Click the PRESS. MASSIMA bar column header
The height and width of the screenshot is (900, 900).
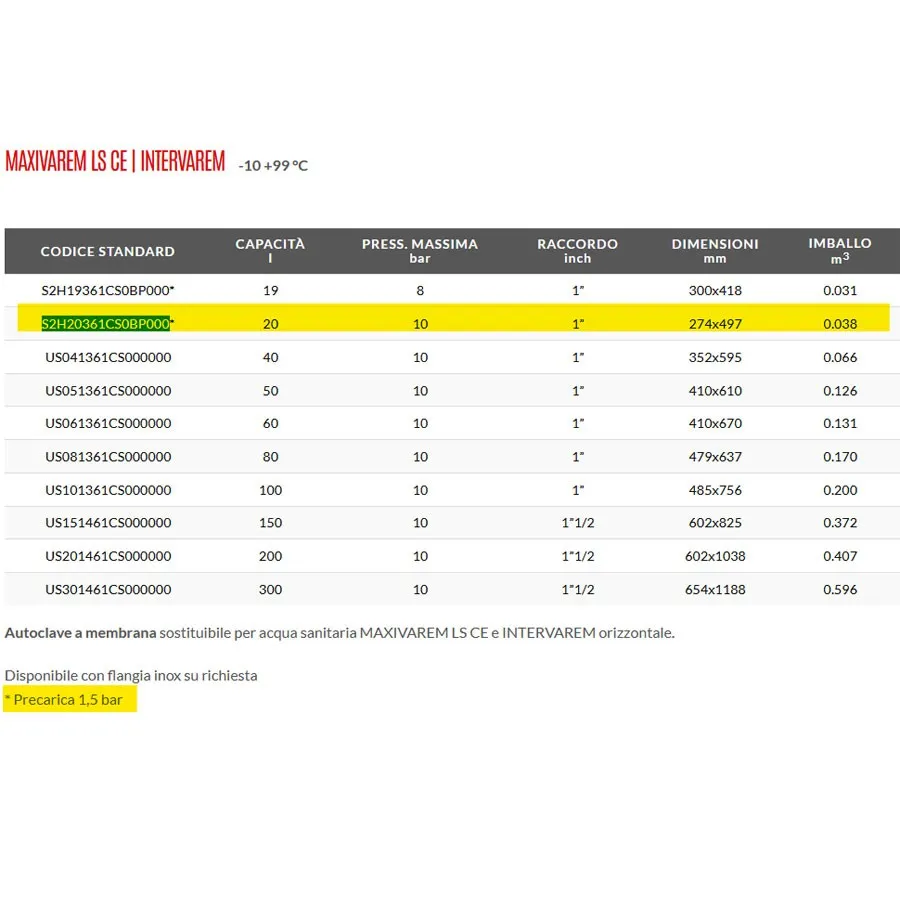[x=420, y=251]
